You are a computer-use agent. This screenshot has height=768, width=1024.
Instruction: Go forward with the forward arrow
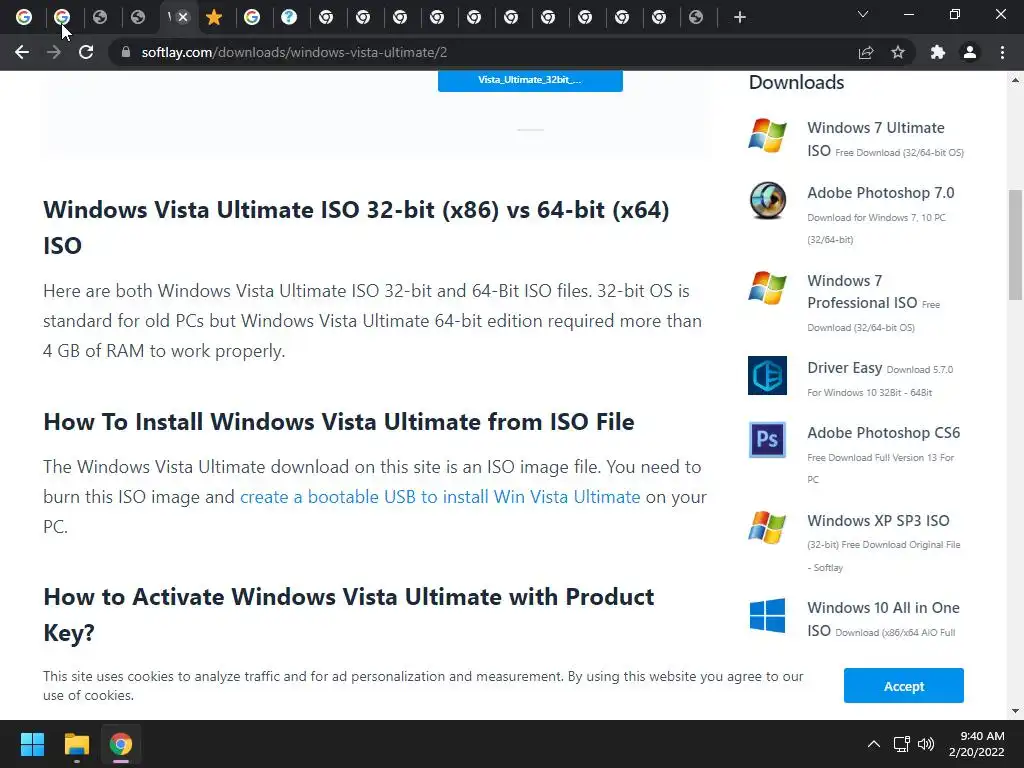54,52
